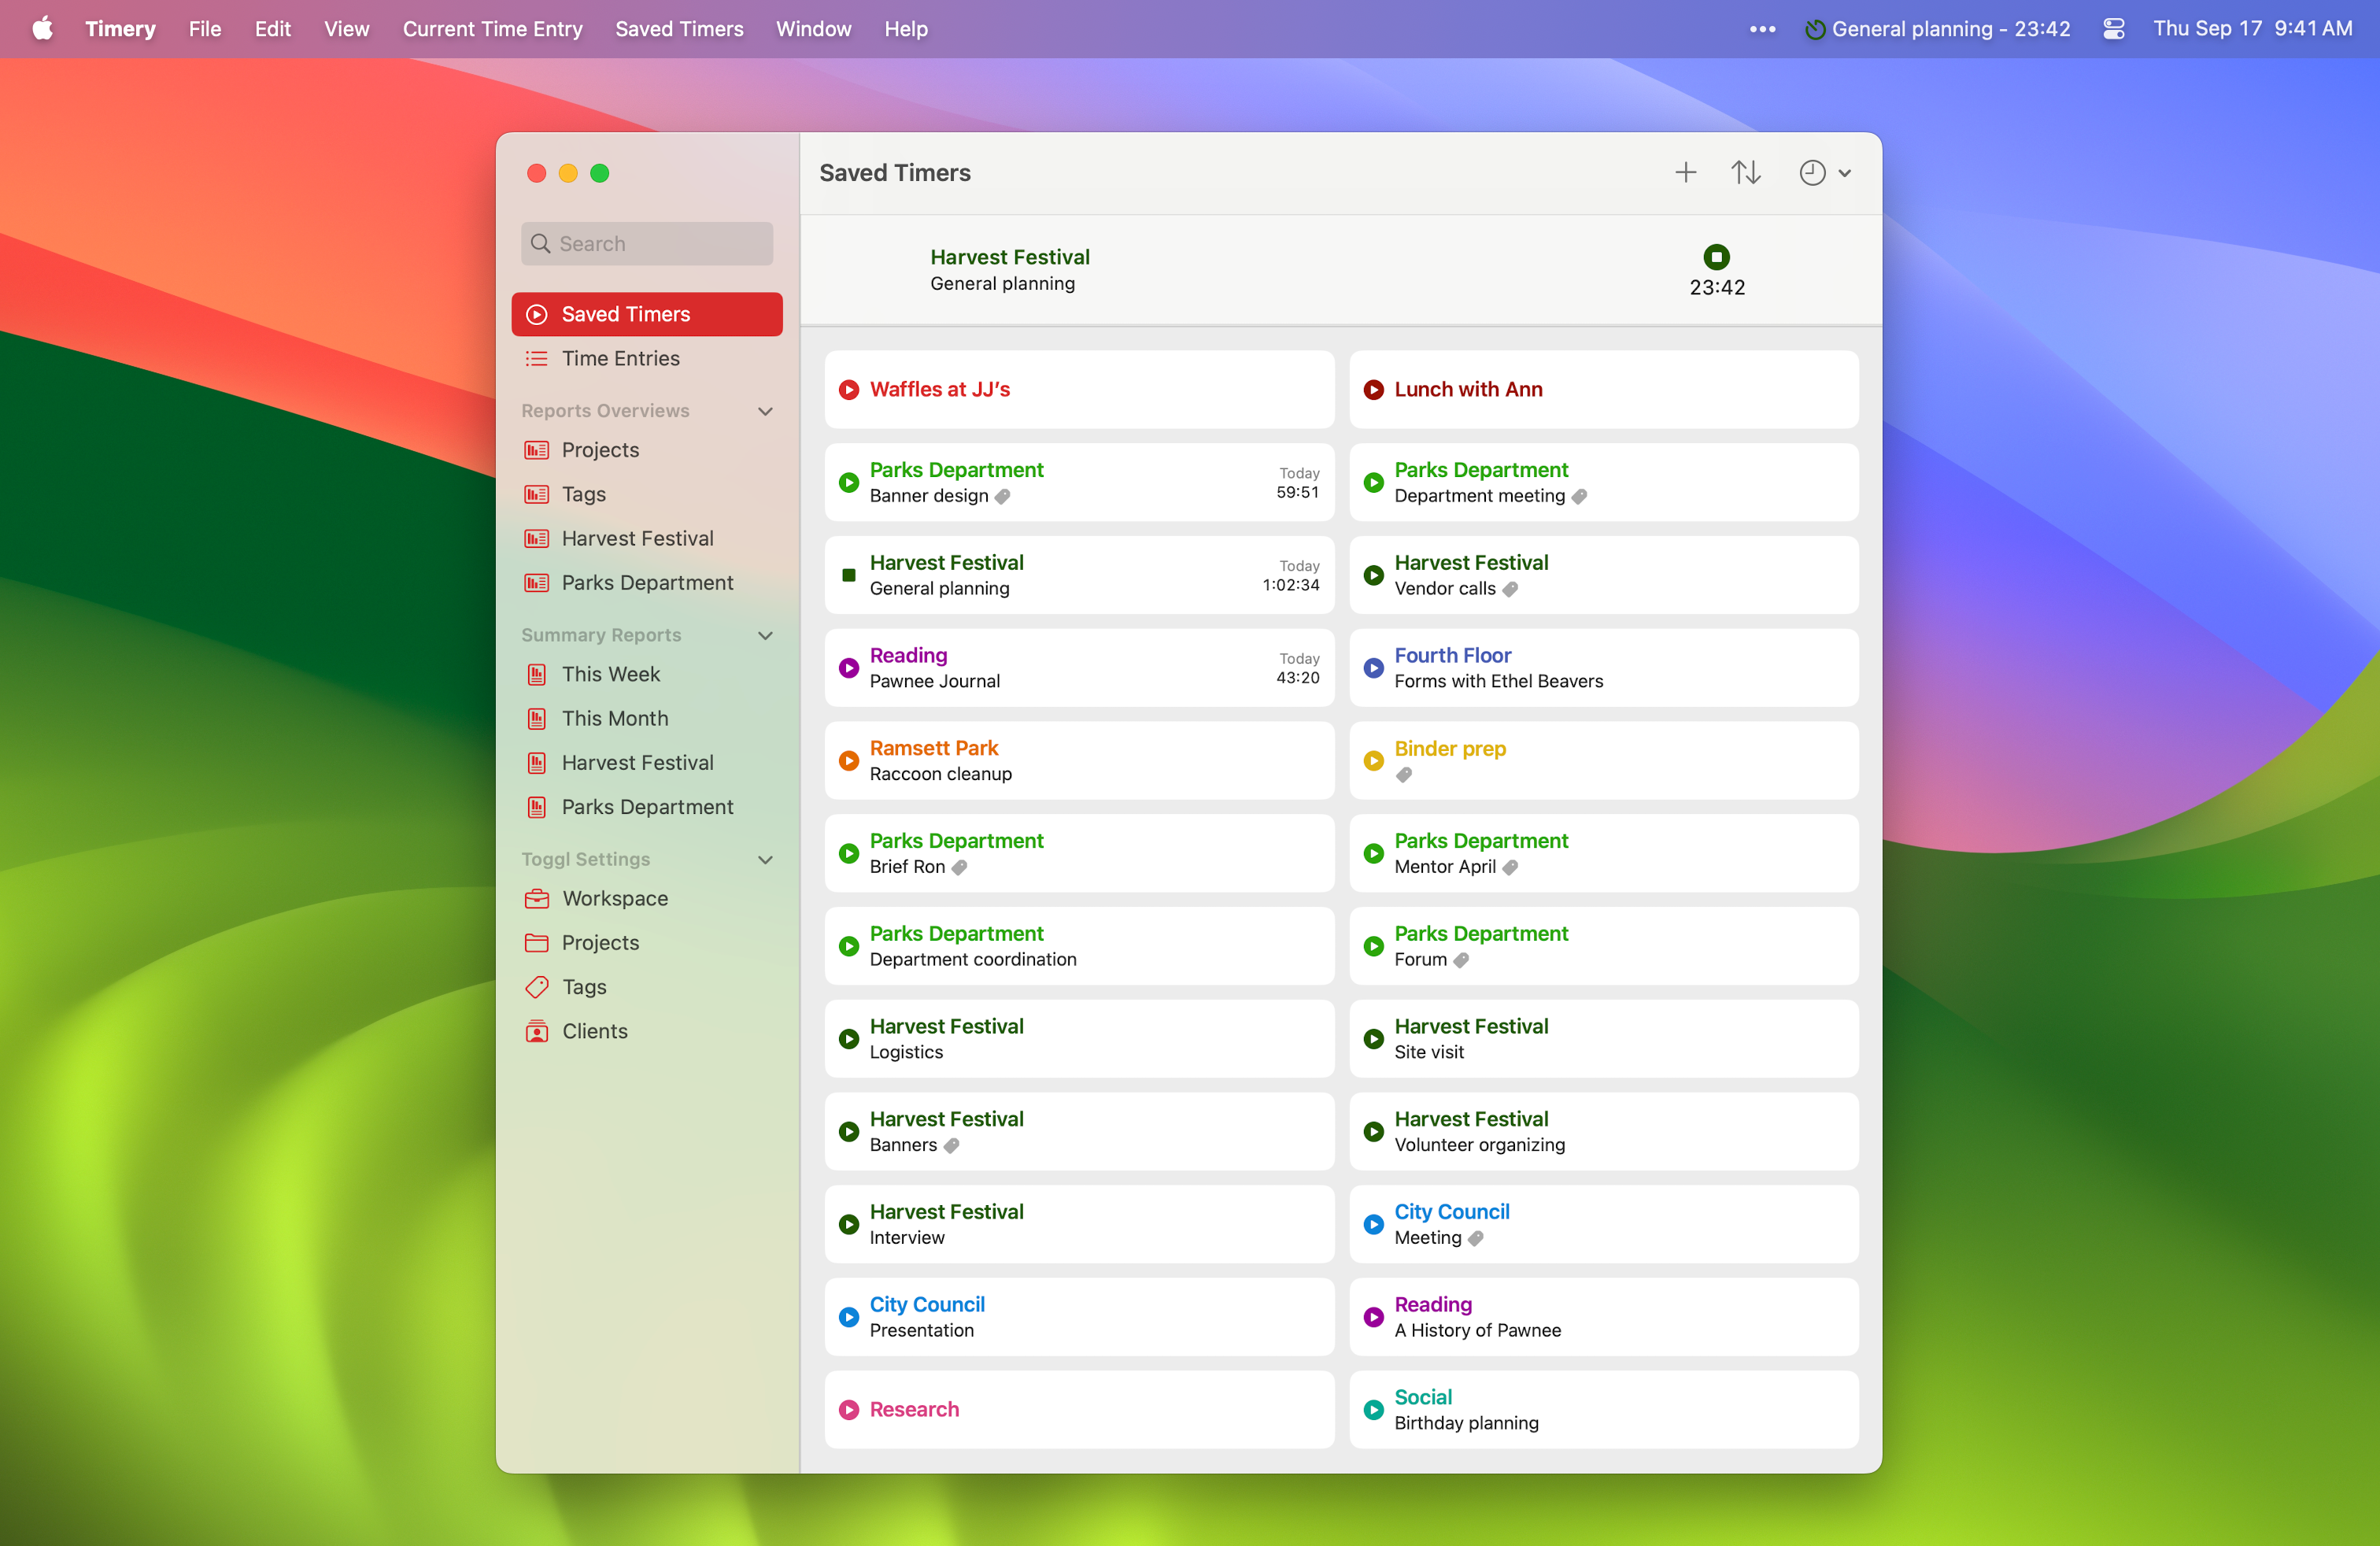2380x1546 pixels.
Task: Open the Timery application menu
Action: coord(121,29)
